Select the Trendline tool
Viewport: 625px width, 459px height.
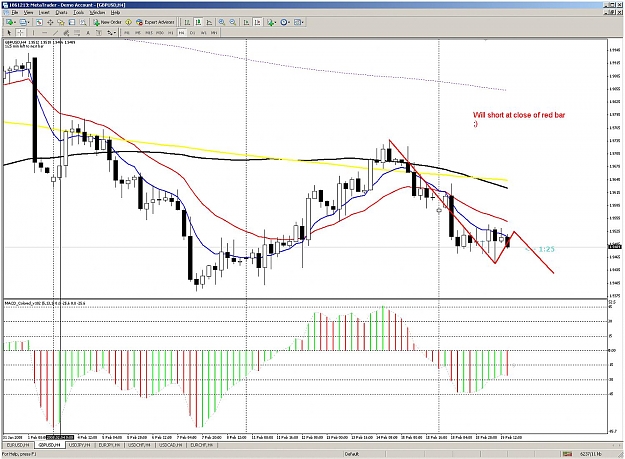[55, 33]
